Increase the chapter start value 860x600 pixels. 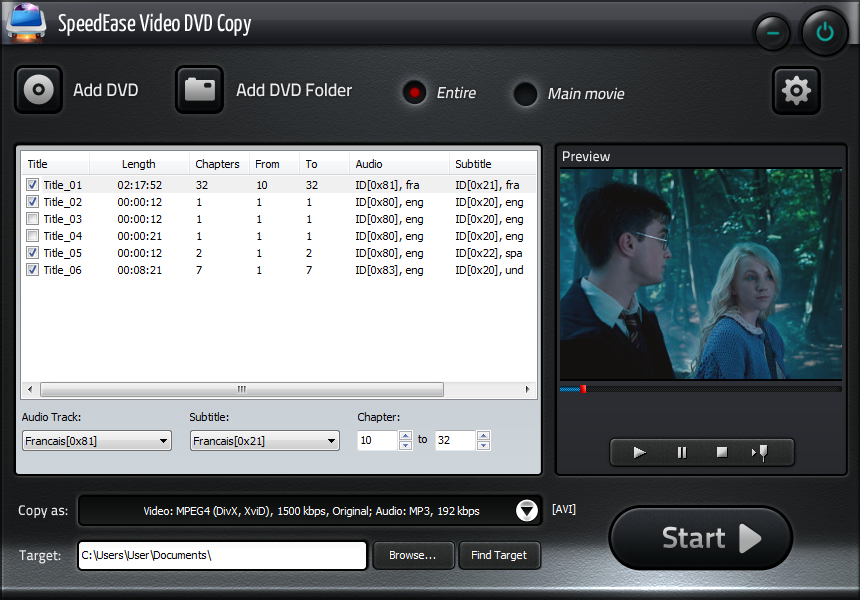[405, 435]
